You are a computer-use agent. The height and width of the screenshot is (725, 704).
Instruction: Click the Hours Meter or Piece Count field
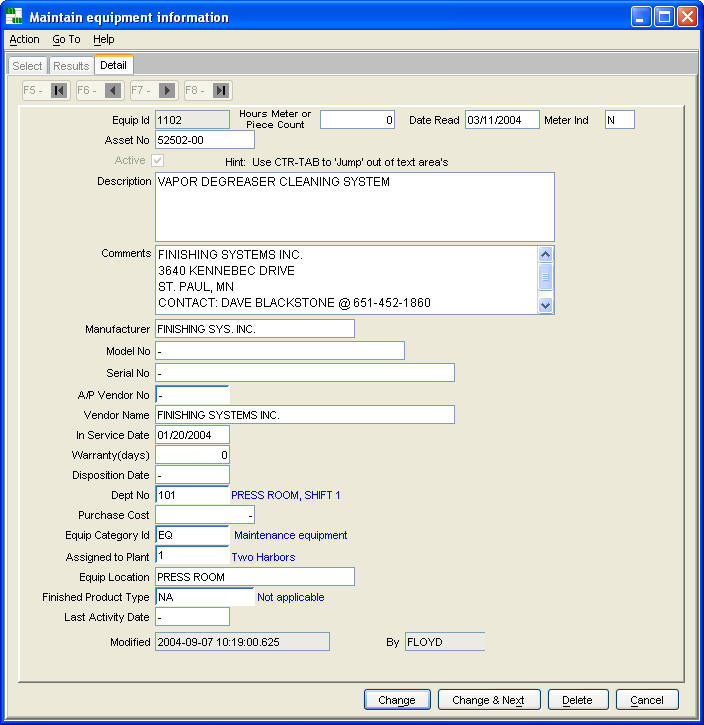click(357, 120)
